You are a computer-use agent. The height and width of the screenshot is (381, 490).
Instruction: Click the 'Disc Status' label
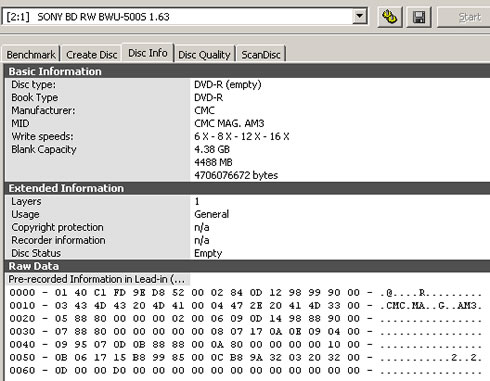pos(36,253)
